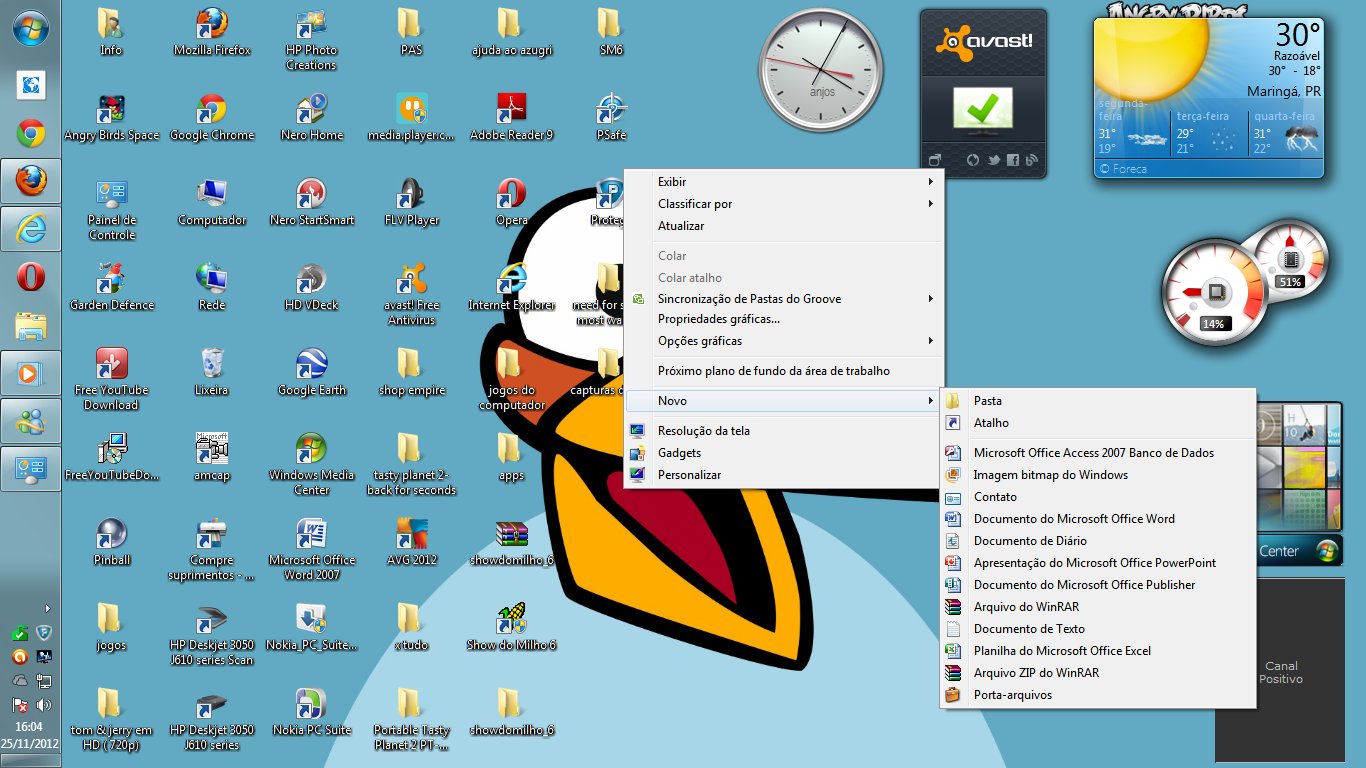Create new Atalho from submenu

point(1098,423)
